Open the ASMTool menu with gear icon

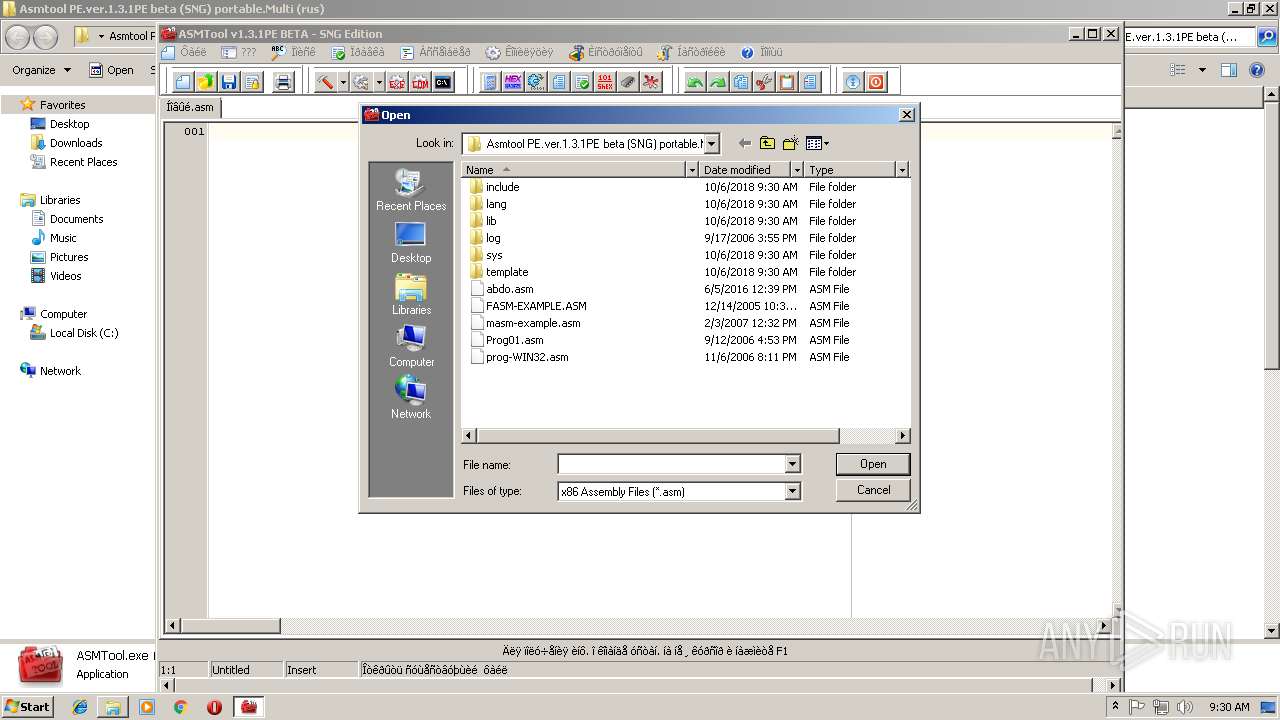click(x=519, y=52)
